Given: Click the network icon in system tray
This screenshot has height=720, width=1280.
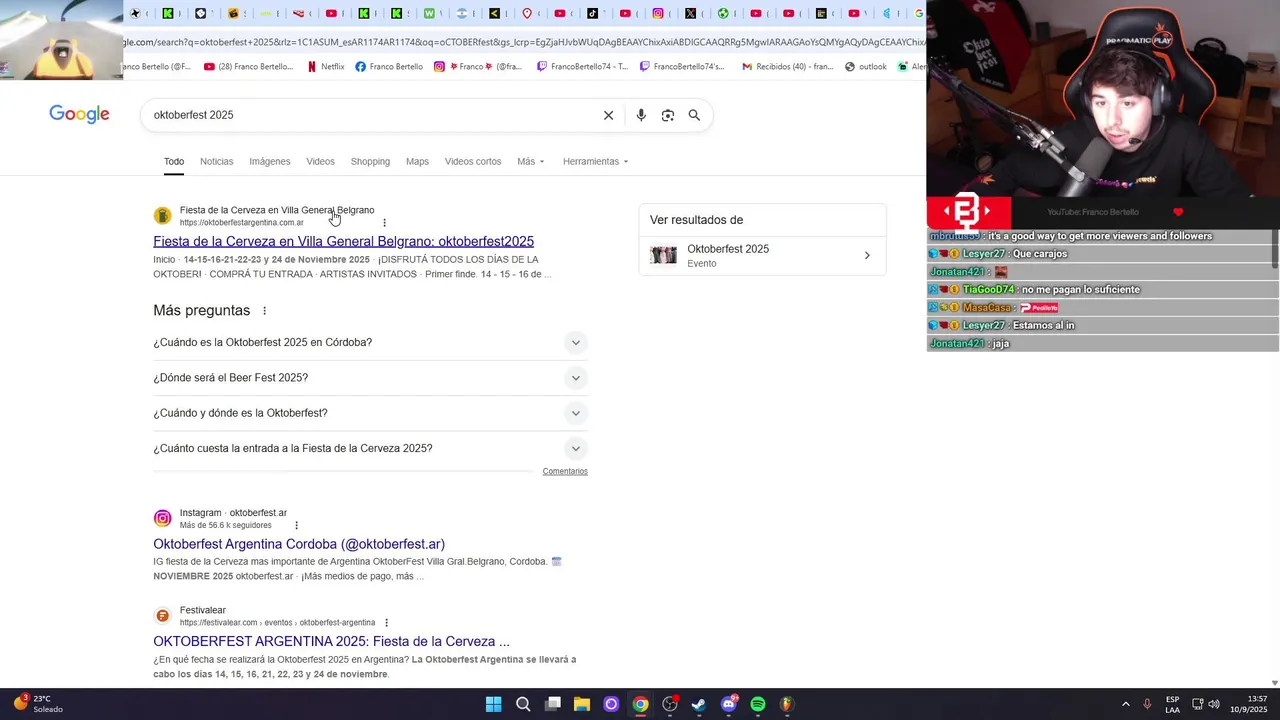Looking at the screenshot, I should click(x=1197, y=704).
